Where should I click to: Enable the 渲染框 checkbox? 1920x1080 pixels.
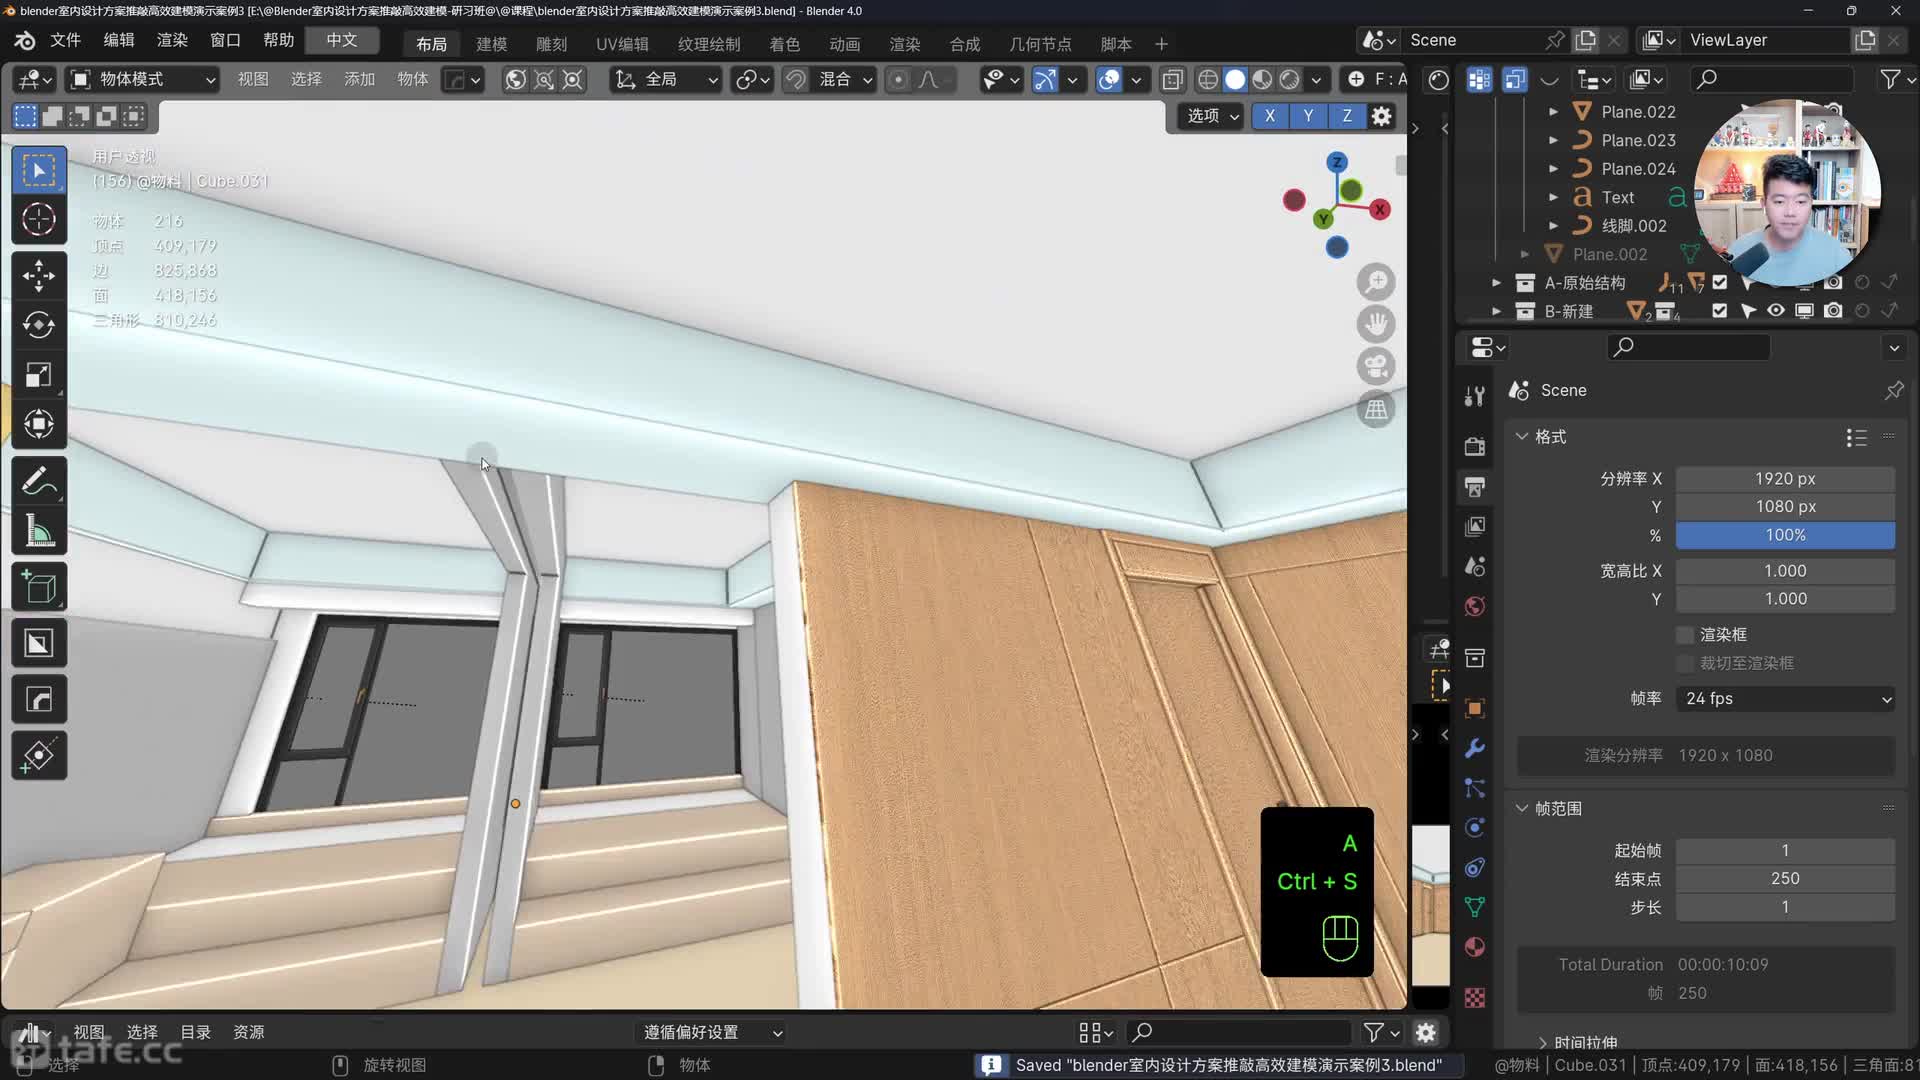point(1685,635)
